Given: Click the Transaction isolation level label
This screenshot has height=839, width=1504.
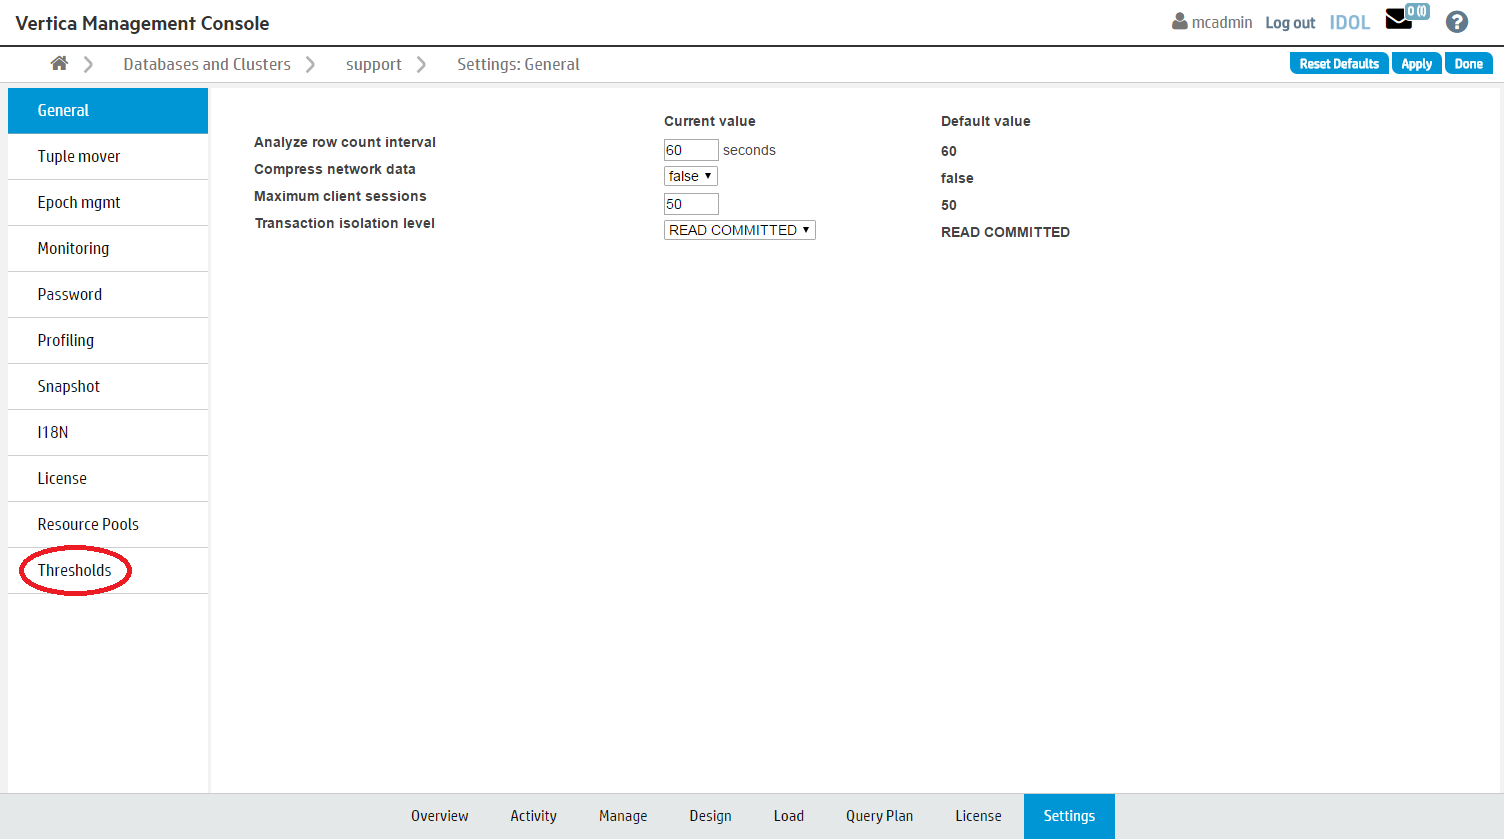Looking at the screenshot, I should coord(344,223).
